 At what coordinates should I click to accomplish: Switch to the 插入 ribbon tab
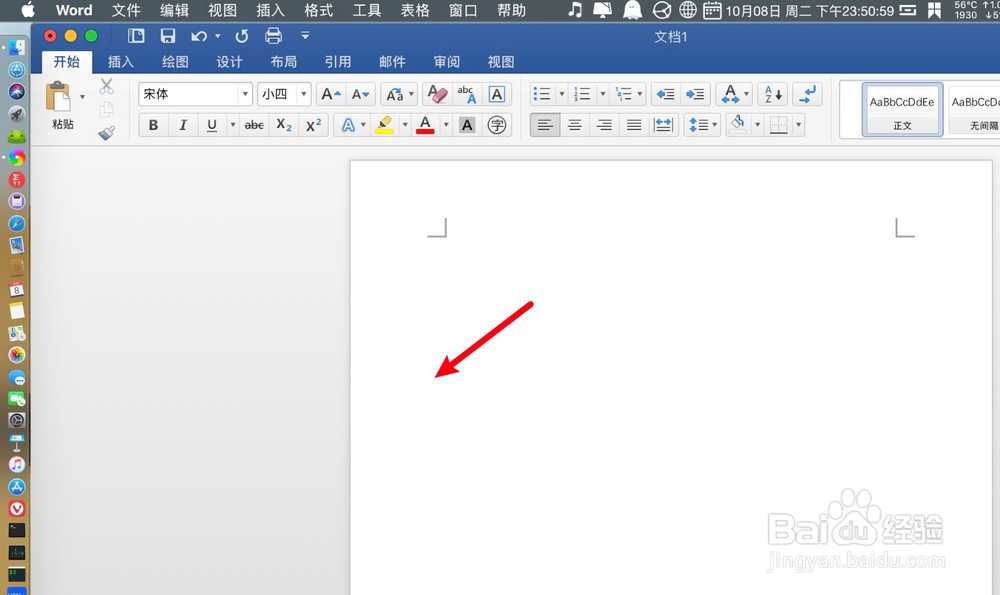[x=121, y=62]
